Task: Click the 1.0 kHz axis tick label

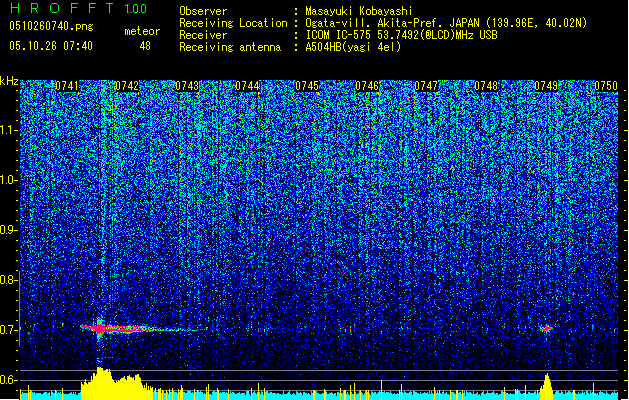Action: (8, 180)
